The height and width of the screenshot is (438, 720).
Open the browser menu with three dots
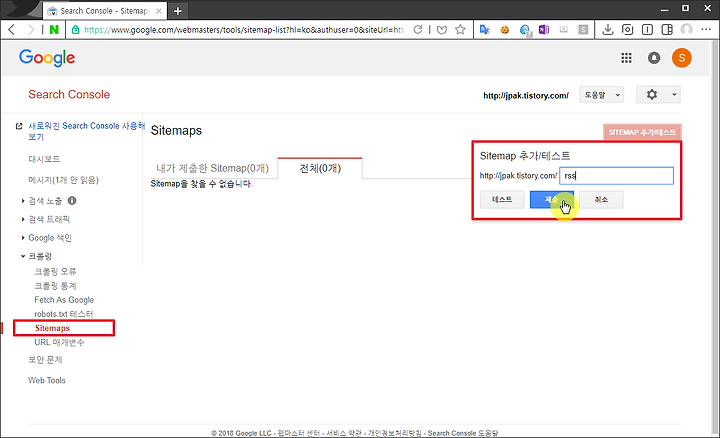706,29
